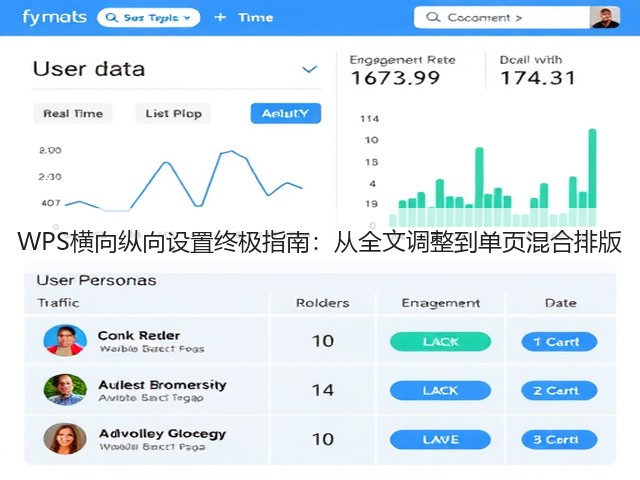Select the active Aelutty tab
The image size is (640, 480).
[286, 113]
